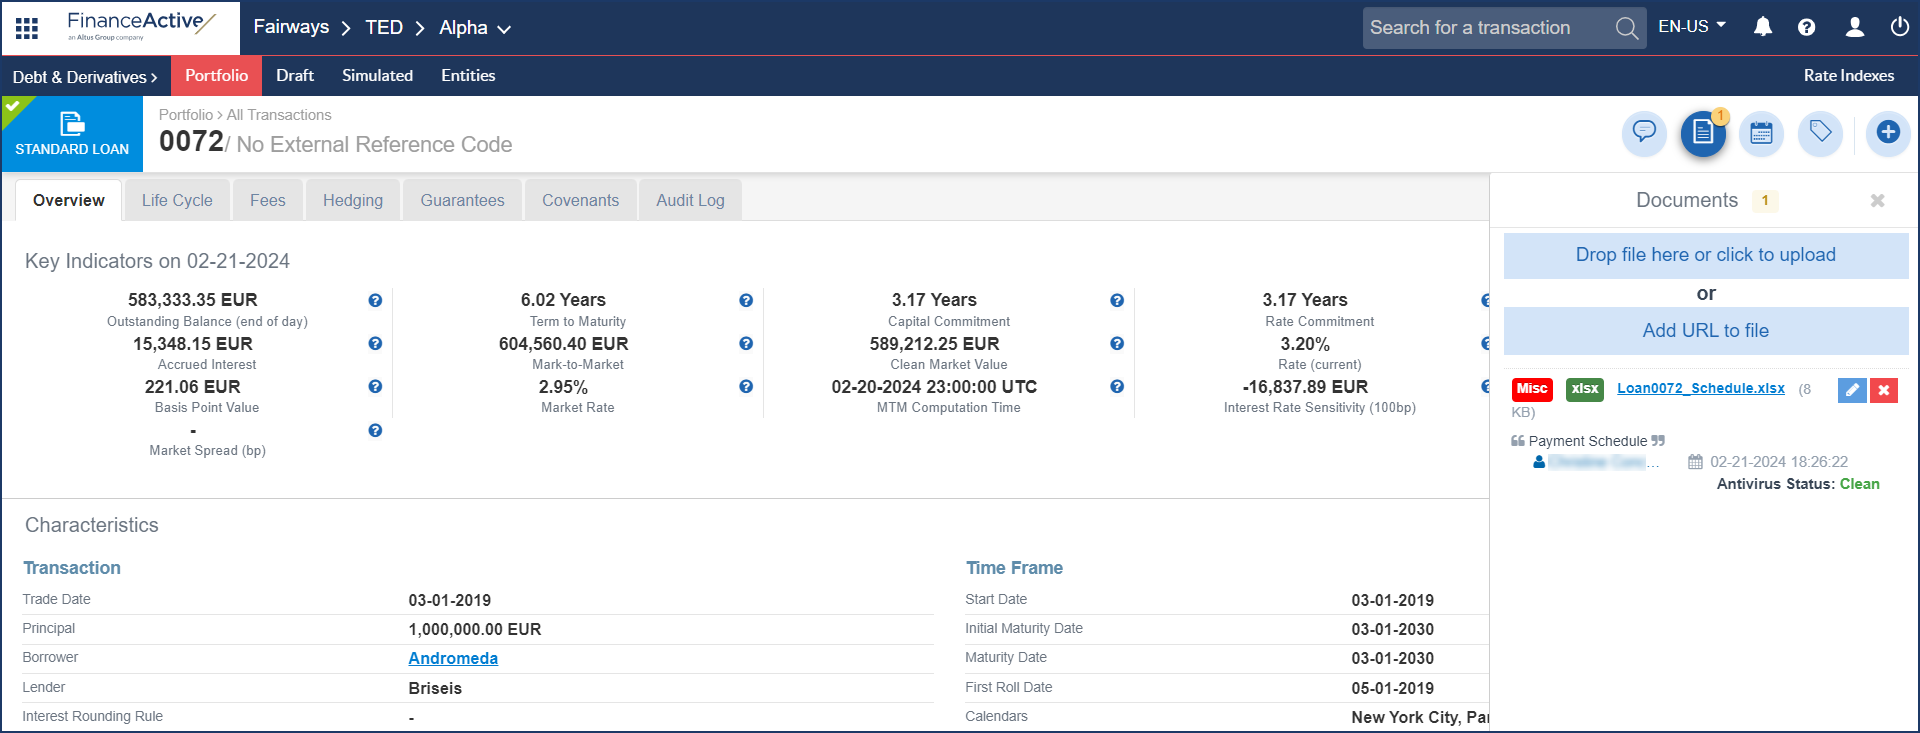Open the Andromeda borrower link
Viewport: 1920px width, 733px height.
coord(453,658)
